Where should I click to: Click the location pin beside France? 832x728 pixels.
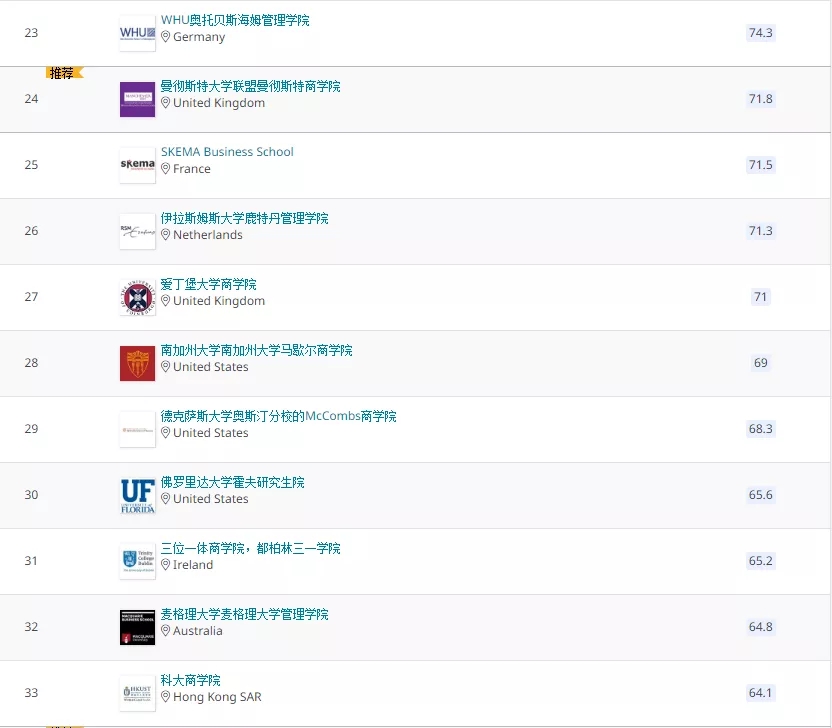pyautogui.click(x=166, y=169)
